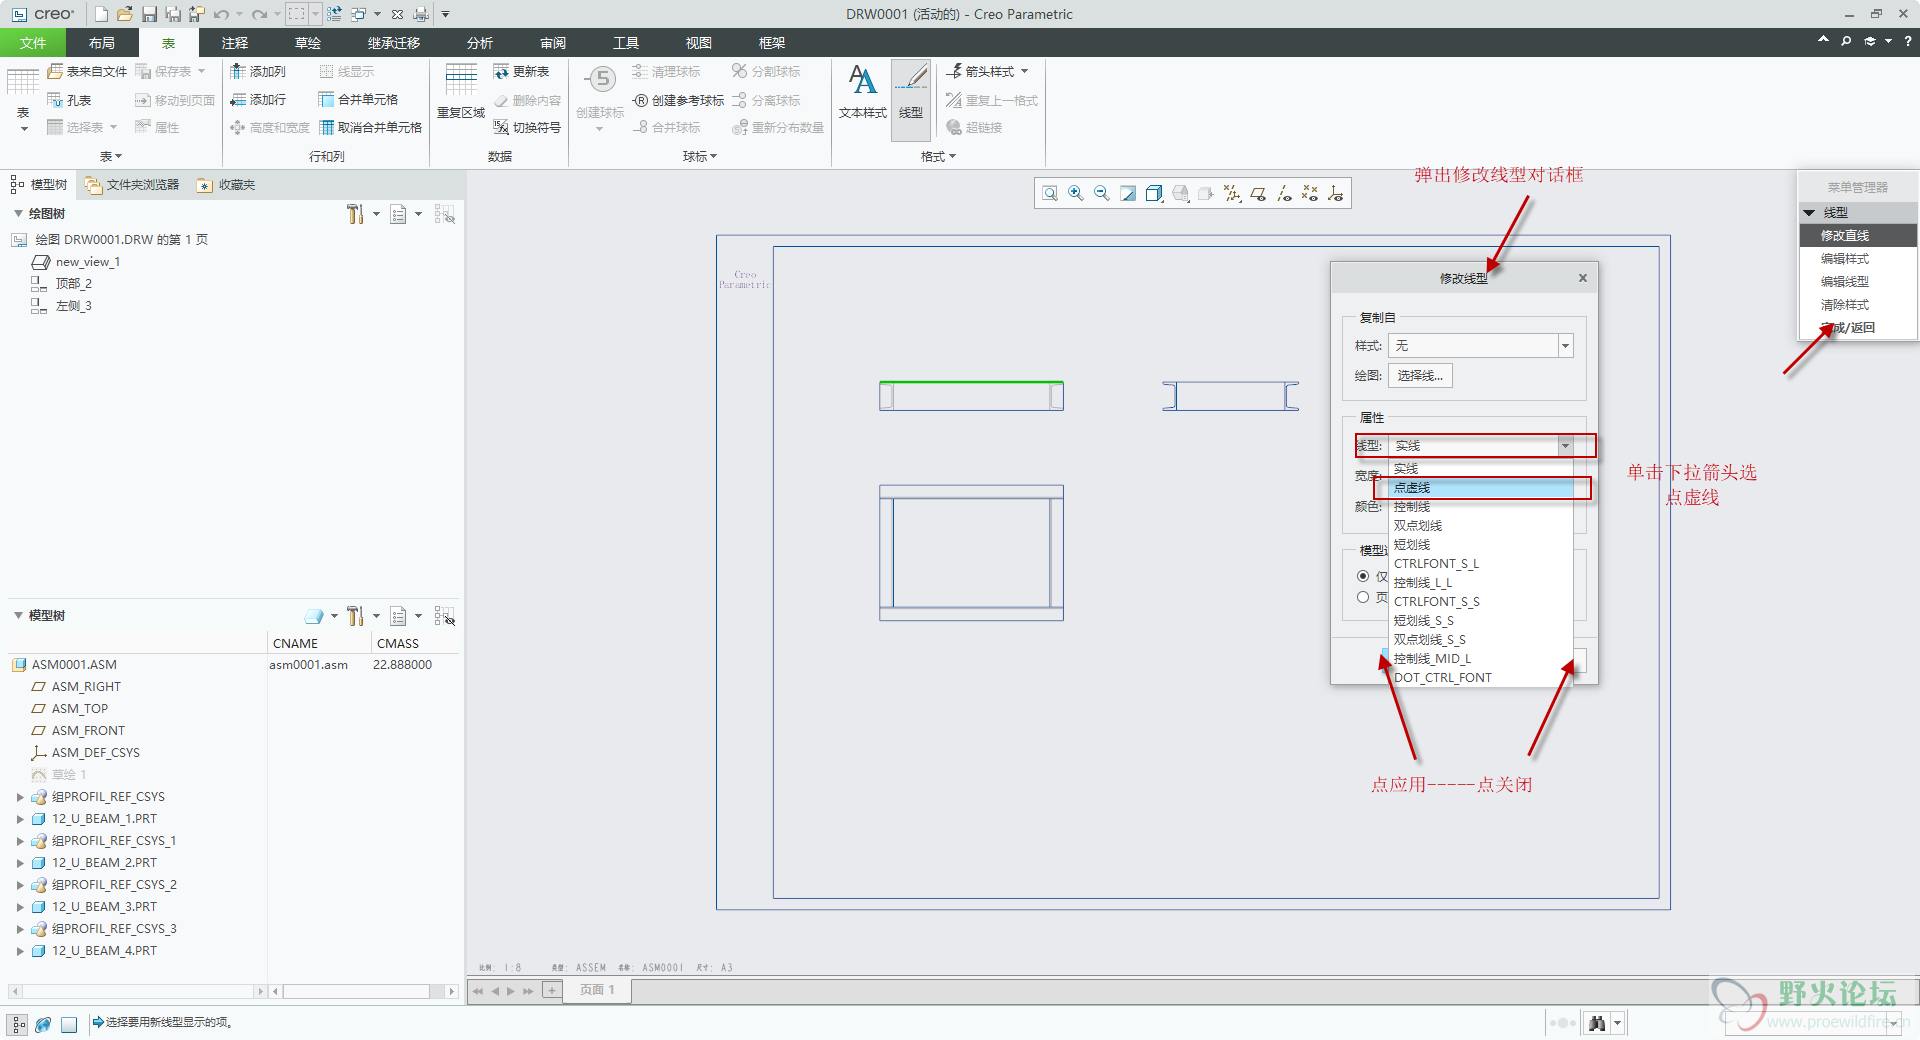This screenshot has width=1920, height=1040.
Task: Open the Annotate (注释) ribbon tab
Action: point(235,43)
